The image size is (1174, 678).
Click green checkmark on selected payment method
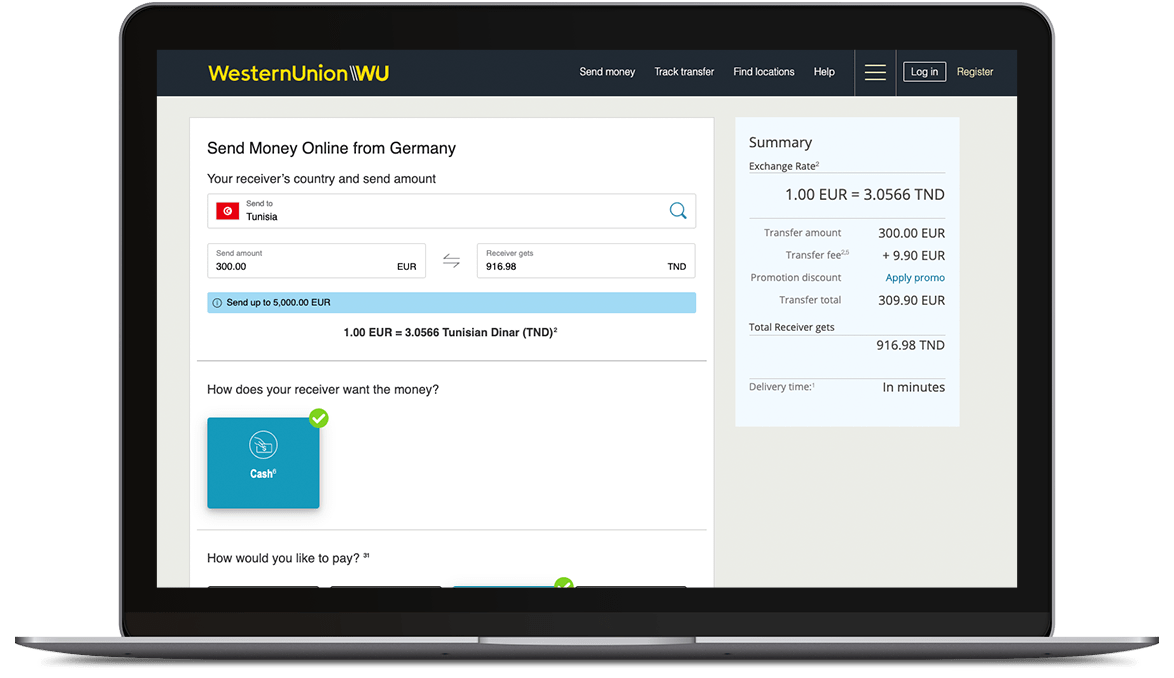coord(564,584)
